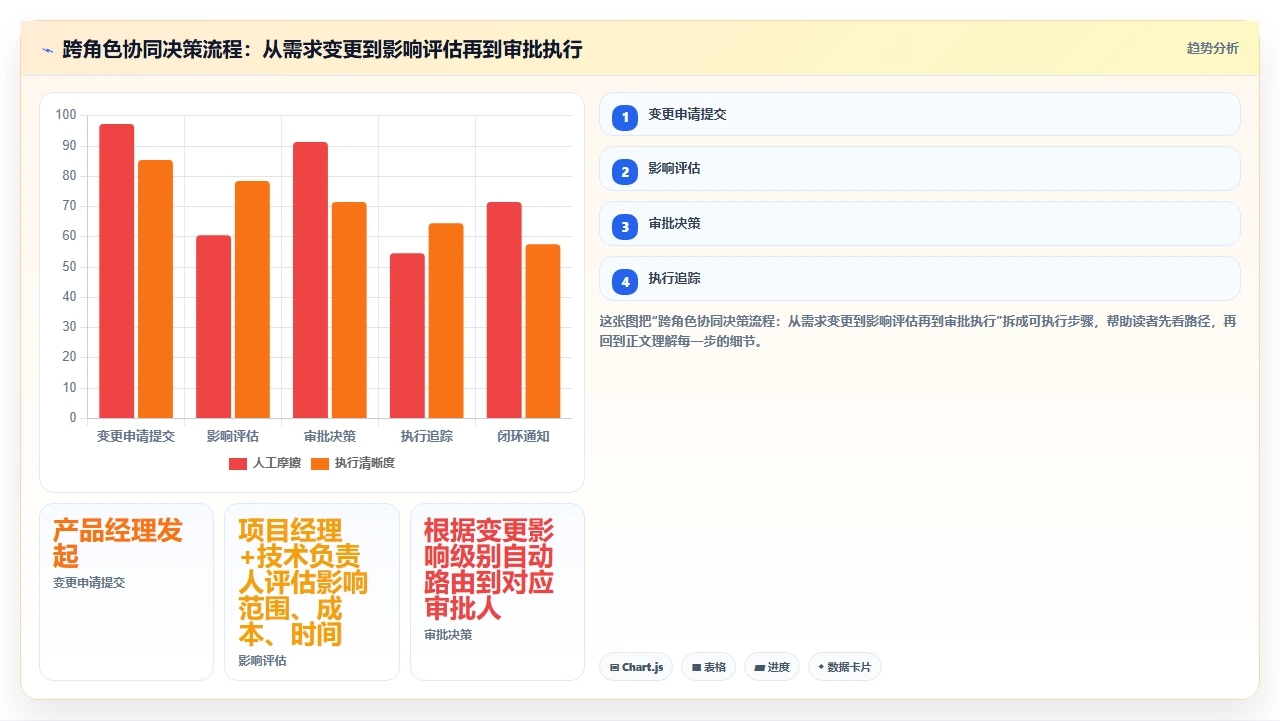Click the red bar for 影响评估

(x=213, y=327)
